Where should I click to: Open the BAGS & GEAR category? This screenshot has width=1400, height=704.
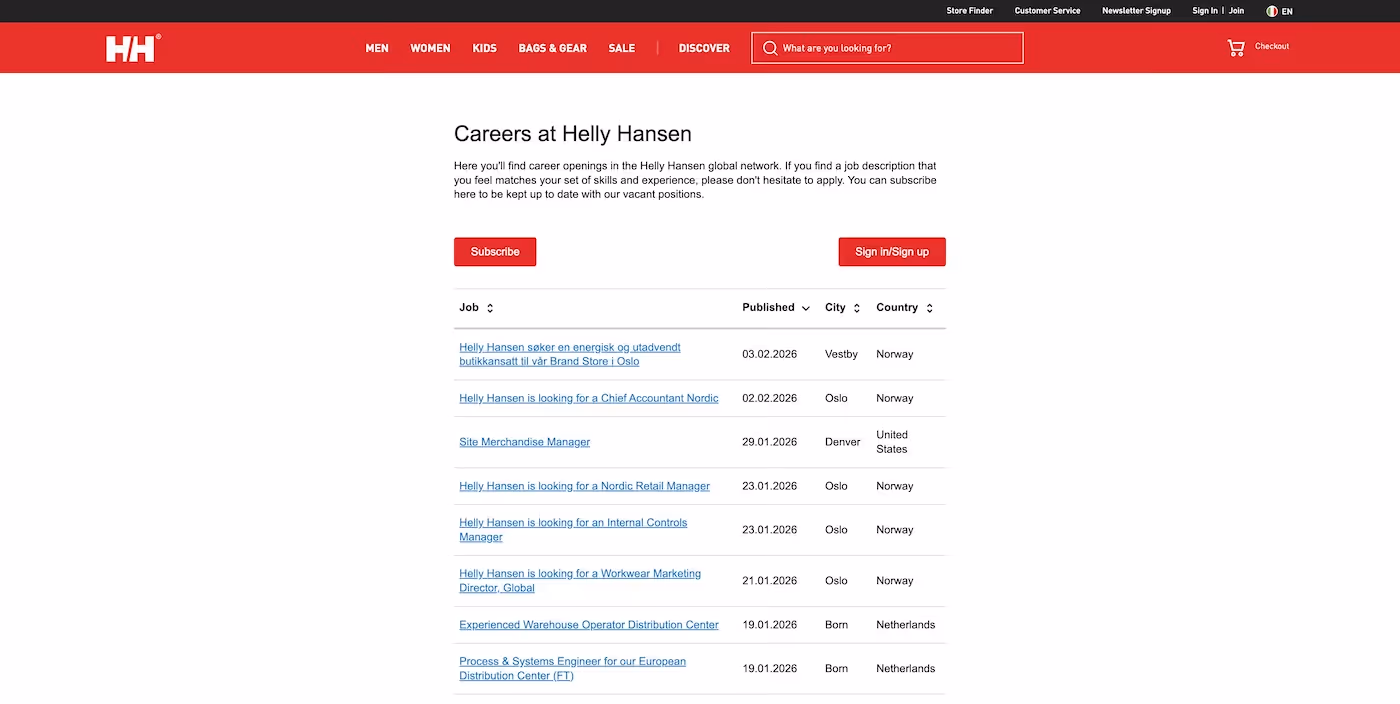pos(552,47)
